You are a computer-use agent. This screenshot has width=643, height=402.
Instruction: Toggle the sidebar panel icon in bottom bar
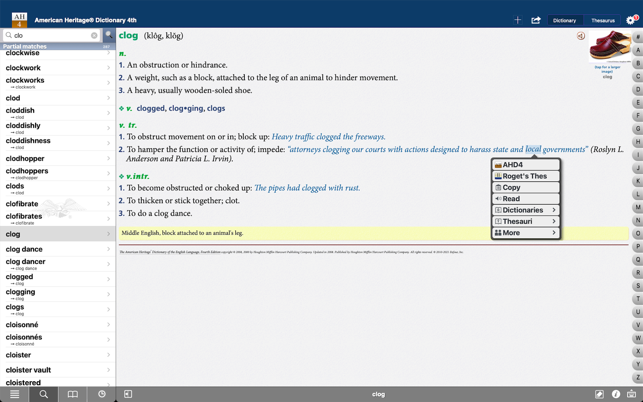(x=128, y=394)
